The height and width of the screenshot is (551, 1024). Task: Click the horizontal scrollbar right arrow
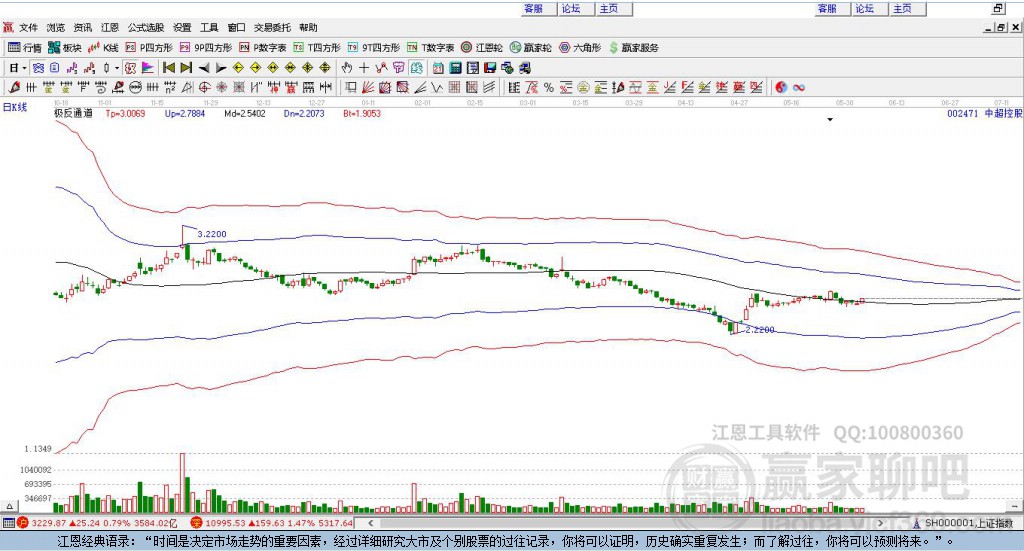pyautogui.click(x=880, y=523)
